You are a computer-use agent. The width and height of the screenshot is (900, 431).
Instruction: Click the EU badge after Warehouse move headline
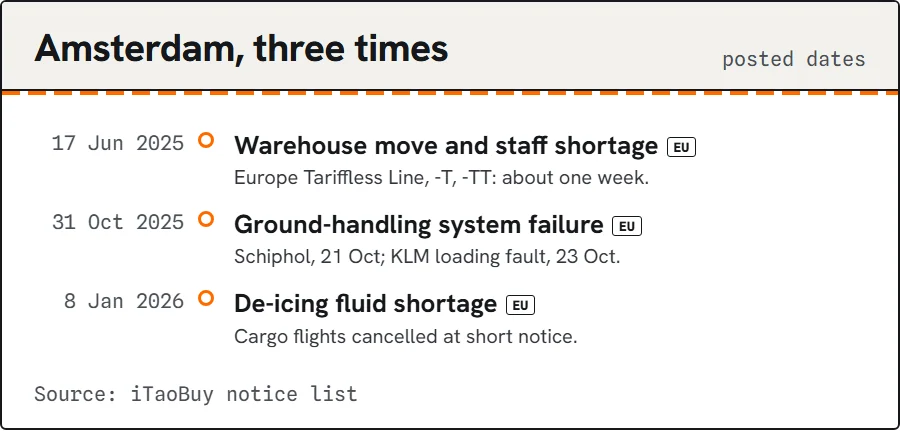[681, 147]
